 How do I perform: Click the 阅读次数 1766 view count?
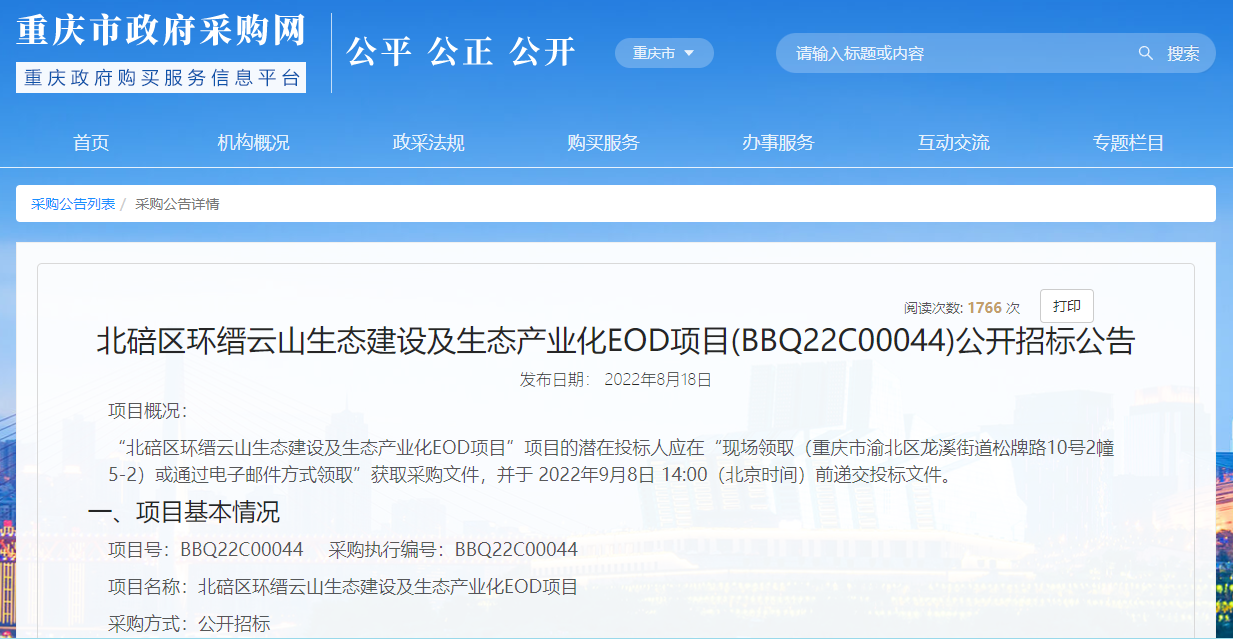(962, 308)
